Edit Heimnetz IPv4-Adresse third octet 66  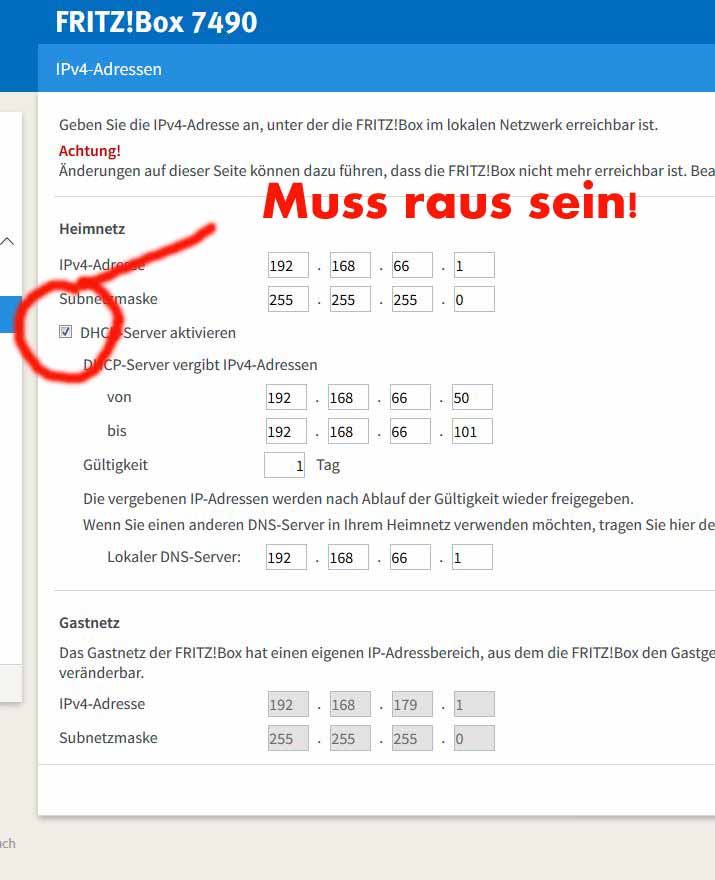(x=412, y=265)
